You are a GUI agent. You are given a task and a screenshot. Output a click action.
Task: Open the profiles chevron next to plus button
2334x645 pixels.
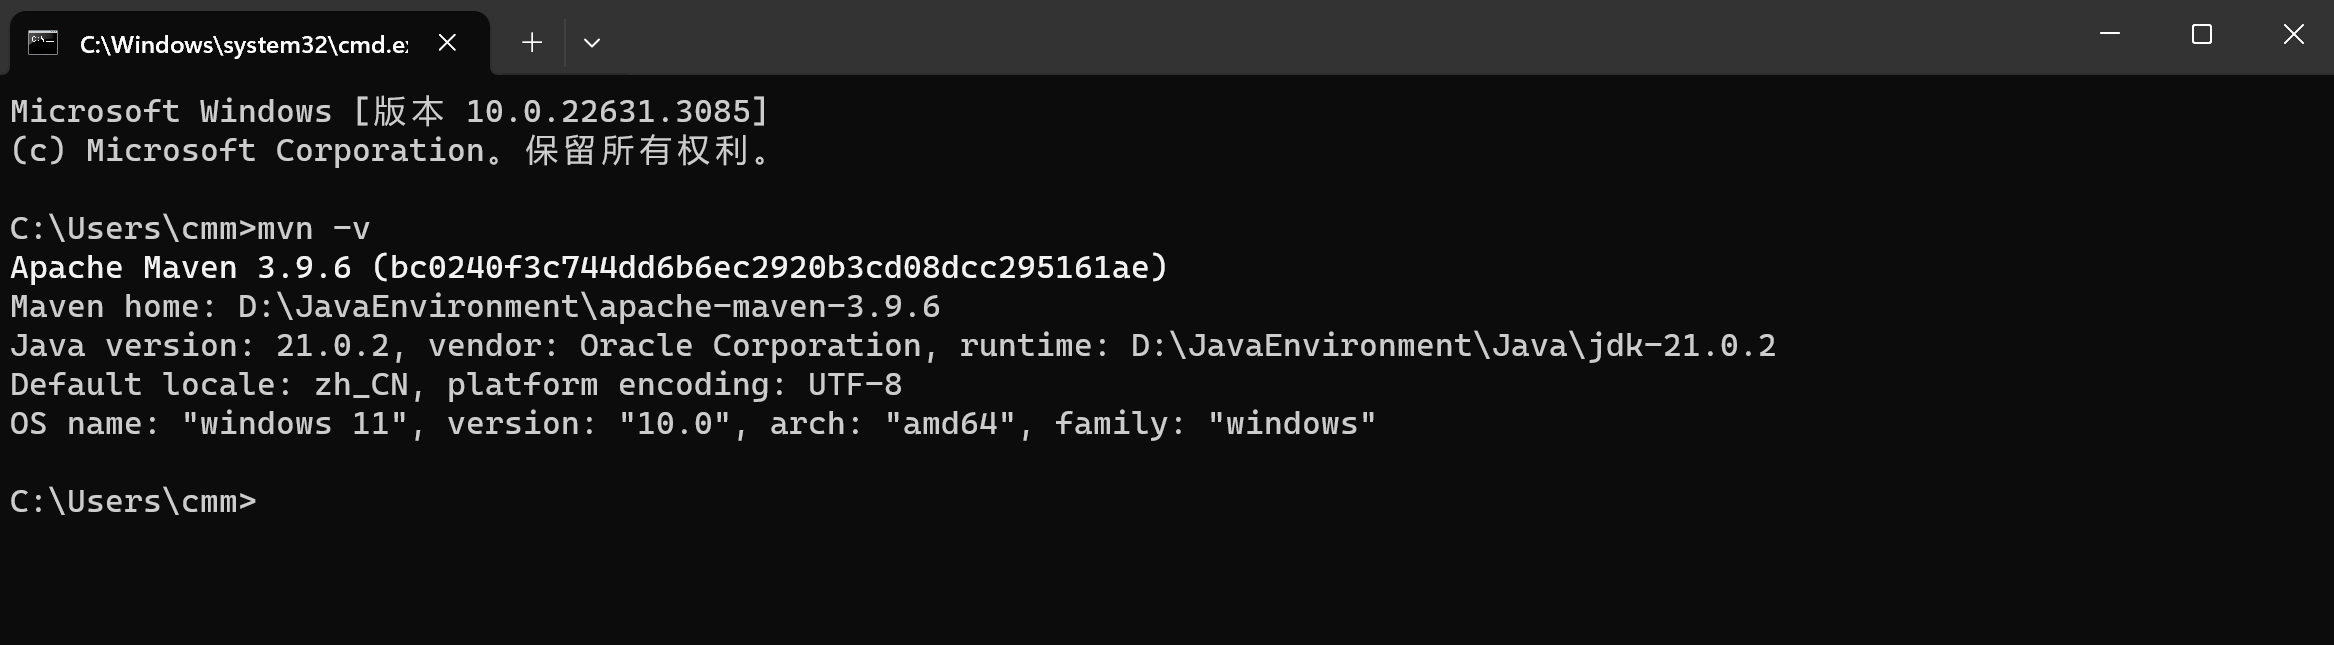pos(591,42)
